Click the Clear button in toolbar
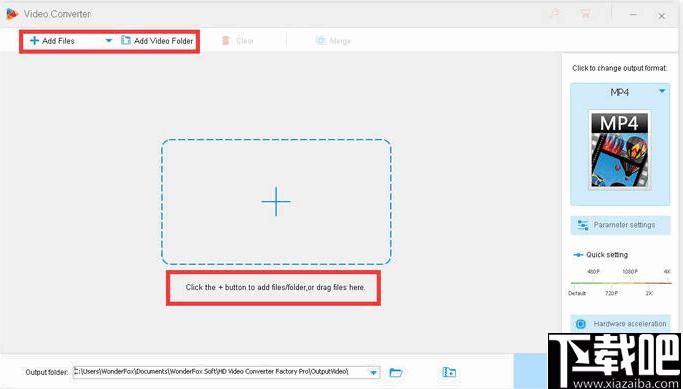Screen dimensions: 683x389 (238, 41)
